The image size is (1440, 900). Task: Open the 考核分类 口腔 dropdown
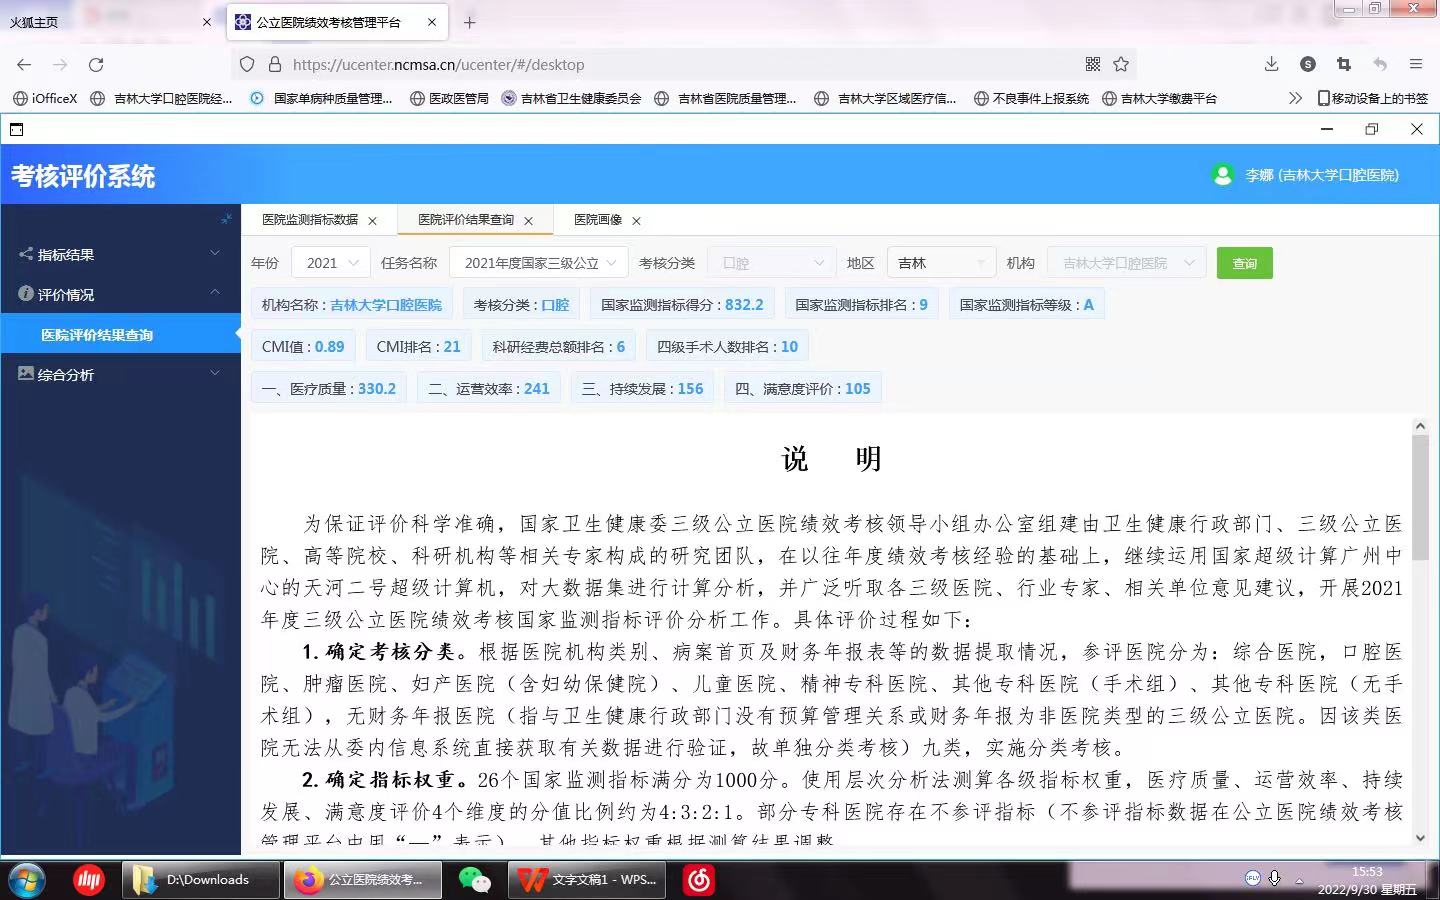(x=771, y=263)
